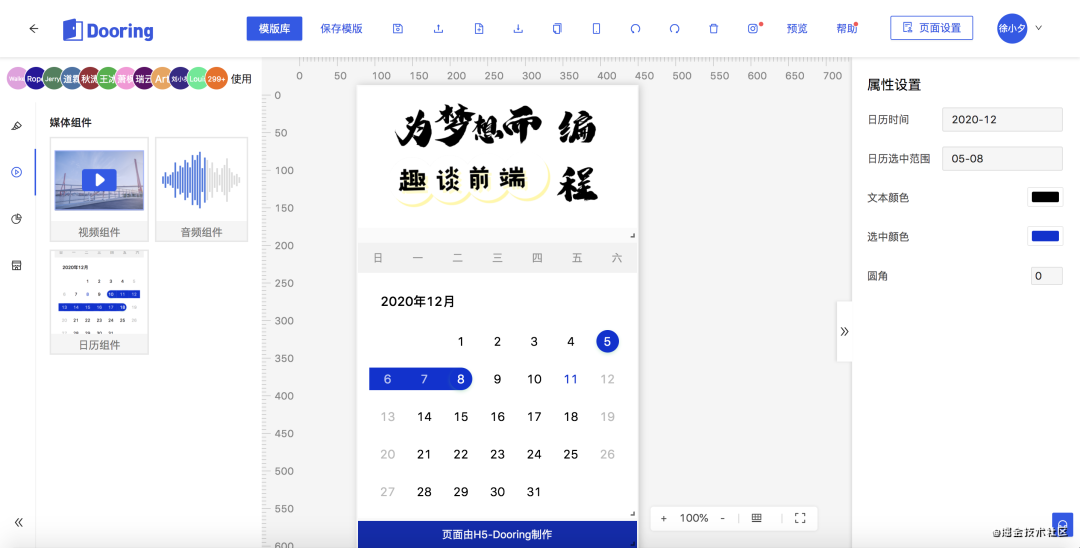Click the 属性设置 panel title

tap(894, 85)
